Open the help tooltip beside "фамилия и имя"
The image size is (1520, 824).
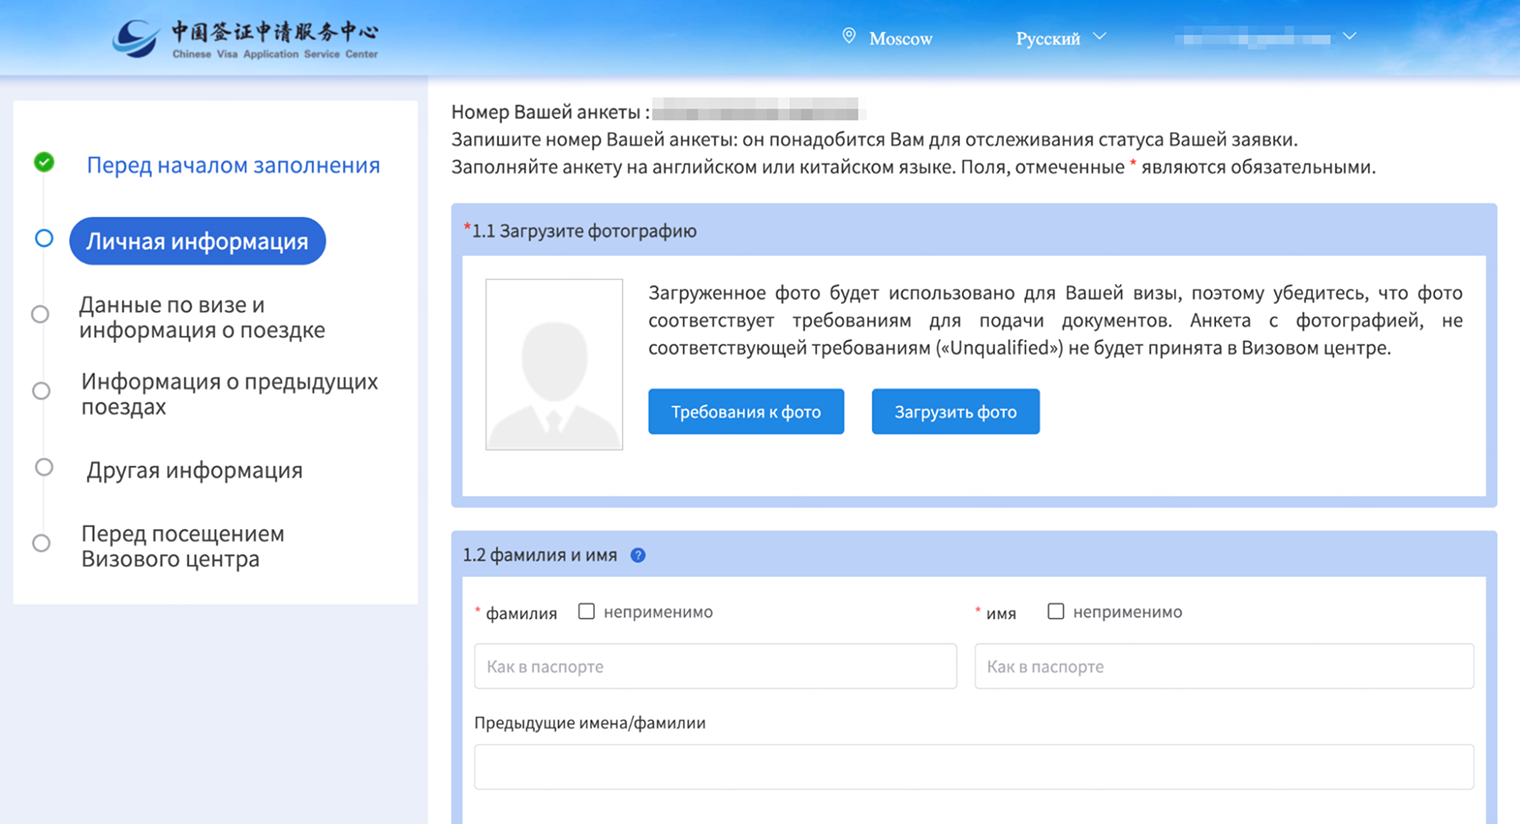pyautogui.click(x=637, y=555)
